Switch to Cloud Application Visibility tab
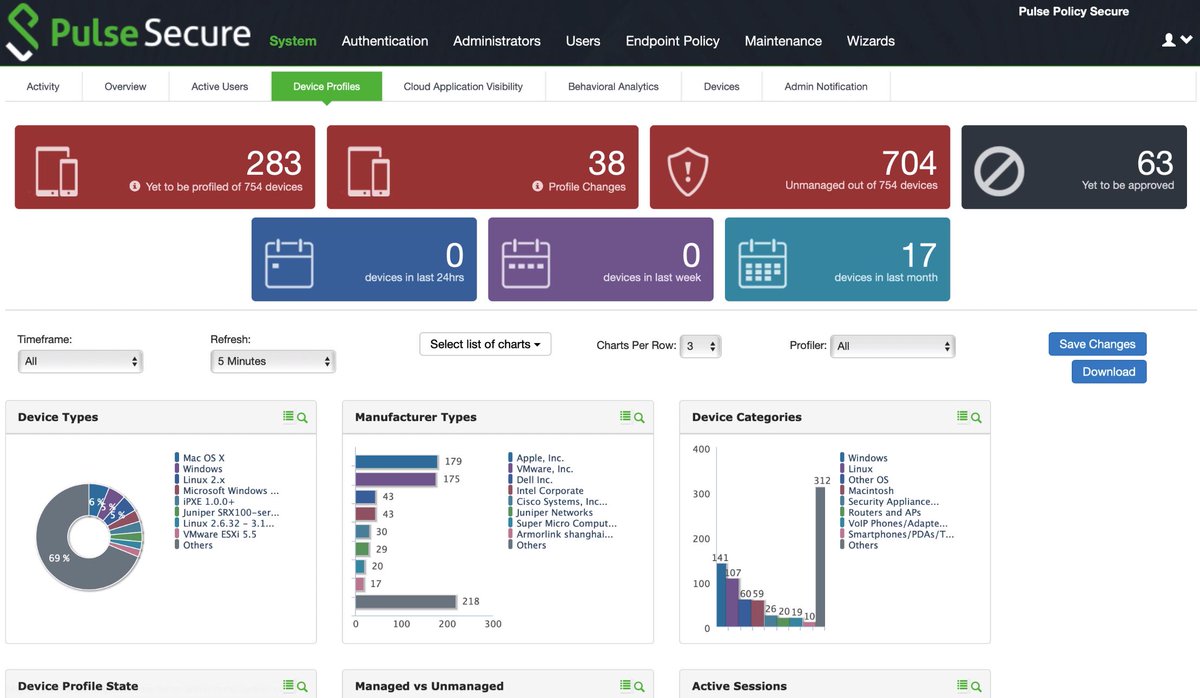The image size is (1200, 698). pos(463,86)
